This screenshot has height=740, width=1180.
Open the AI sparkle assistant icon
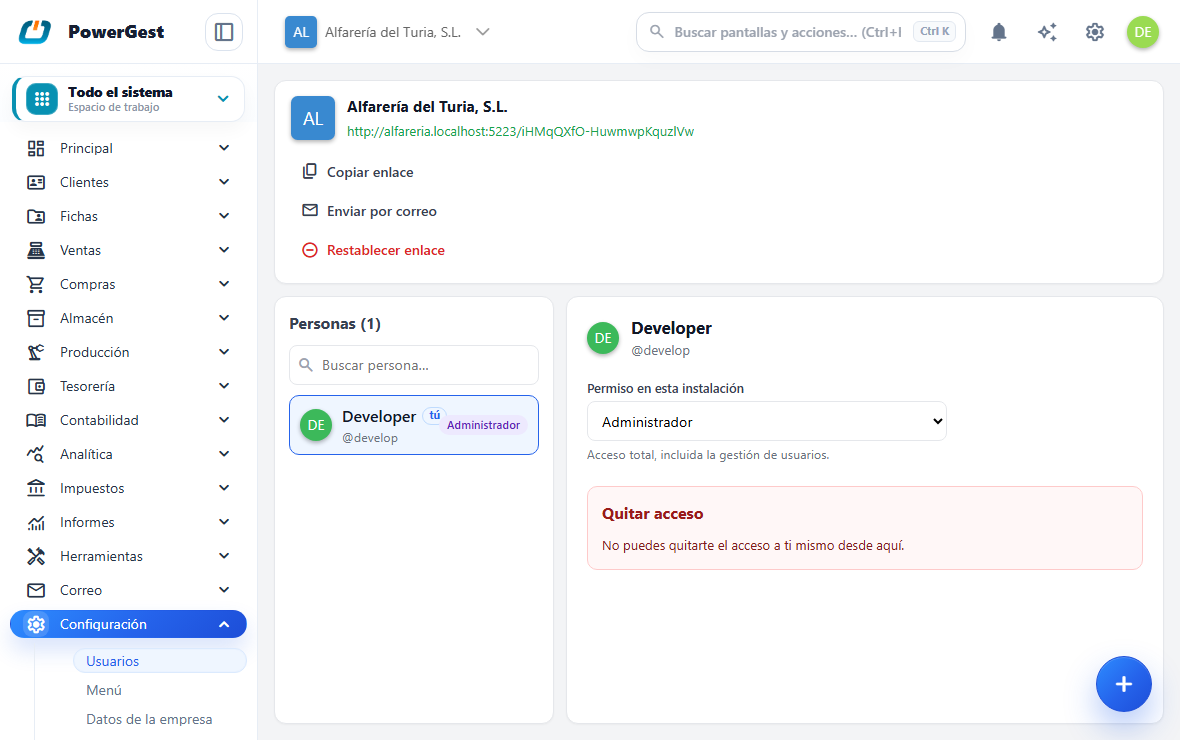pyautogui.click(x=1047, y=32)
